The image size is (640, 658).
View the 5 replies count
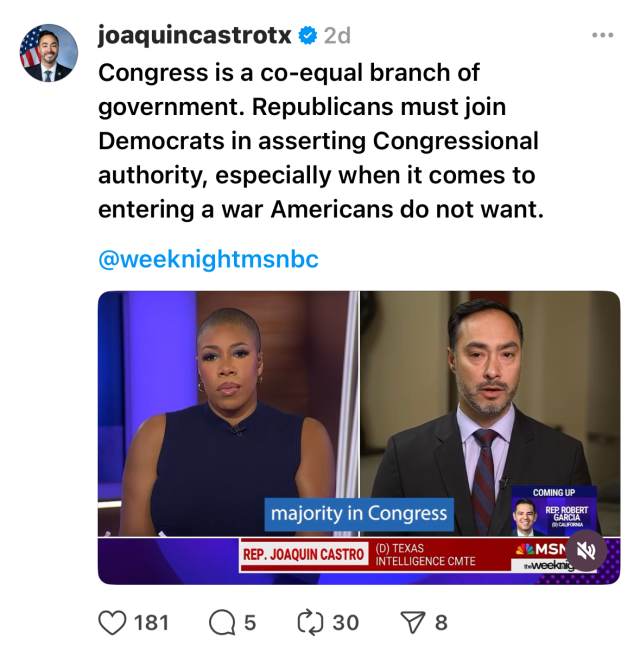[x=250, y=622]
